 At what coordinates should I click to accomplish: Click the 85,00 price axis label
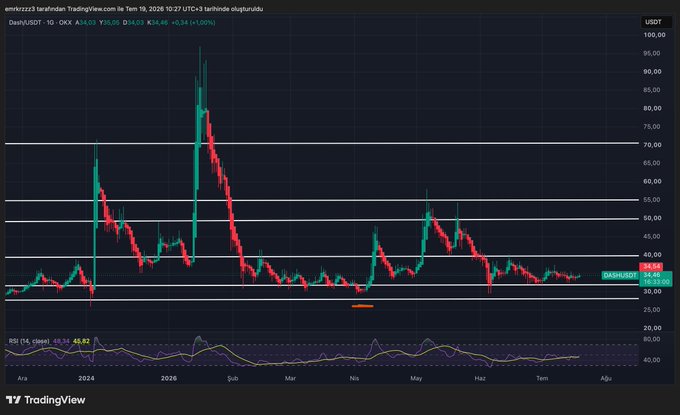click(x=652, y=90)
